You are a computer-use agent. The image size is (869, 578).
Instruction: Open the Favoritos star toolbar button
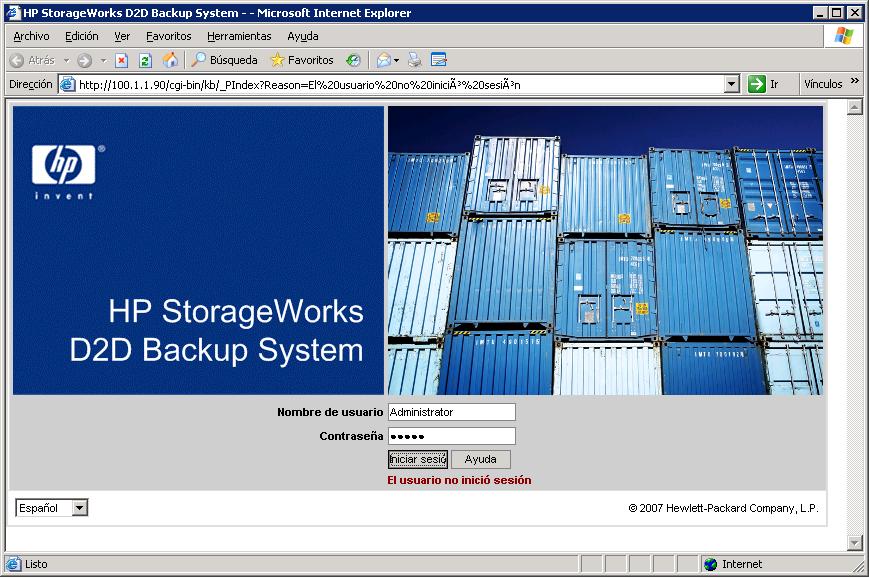pos(302,60)
